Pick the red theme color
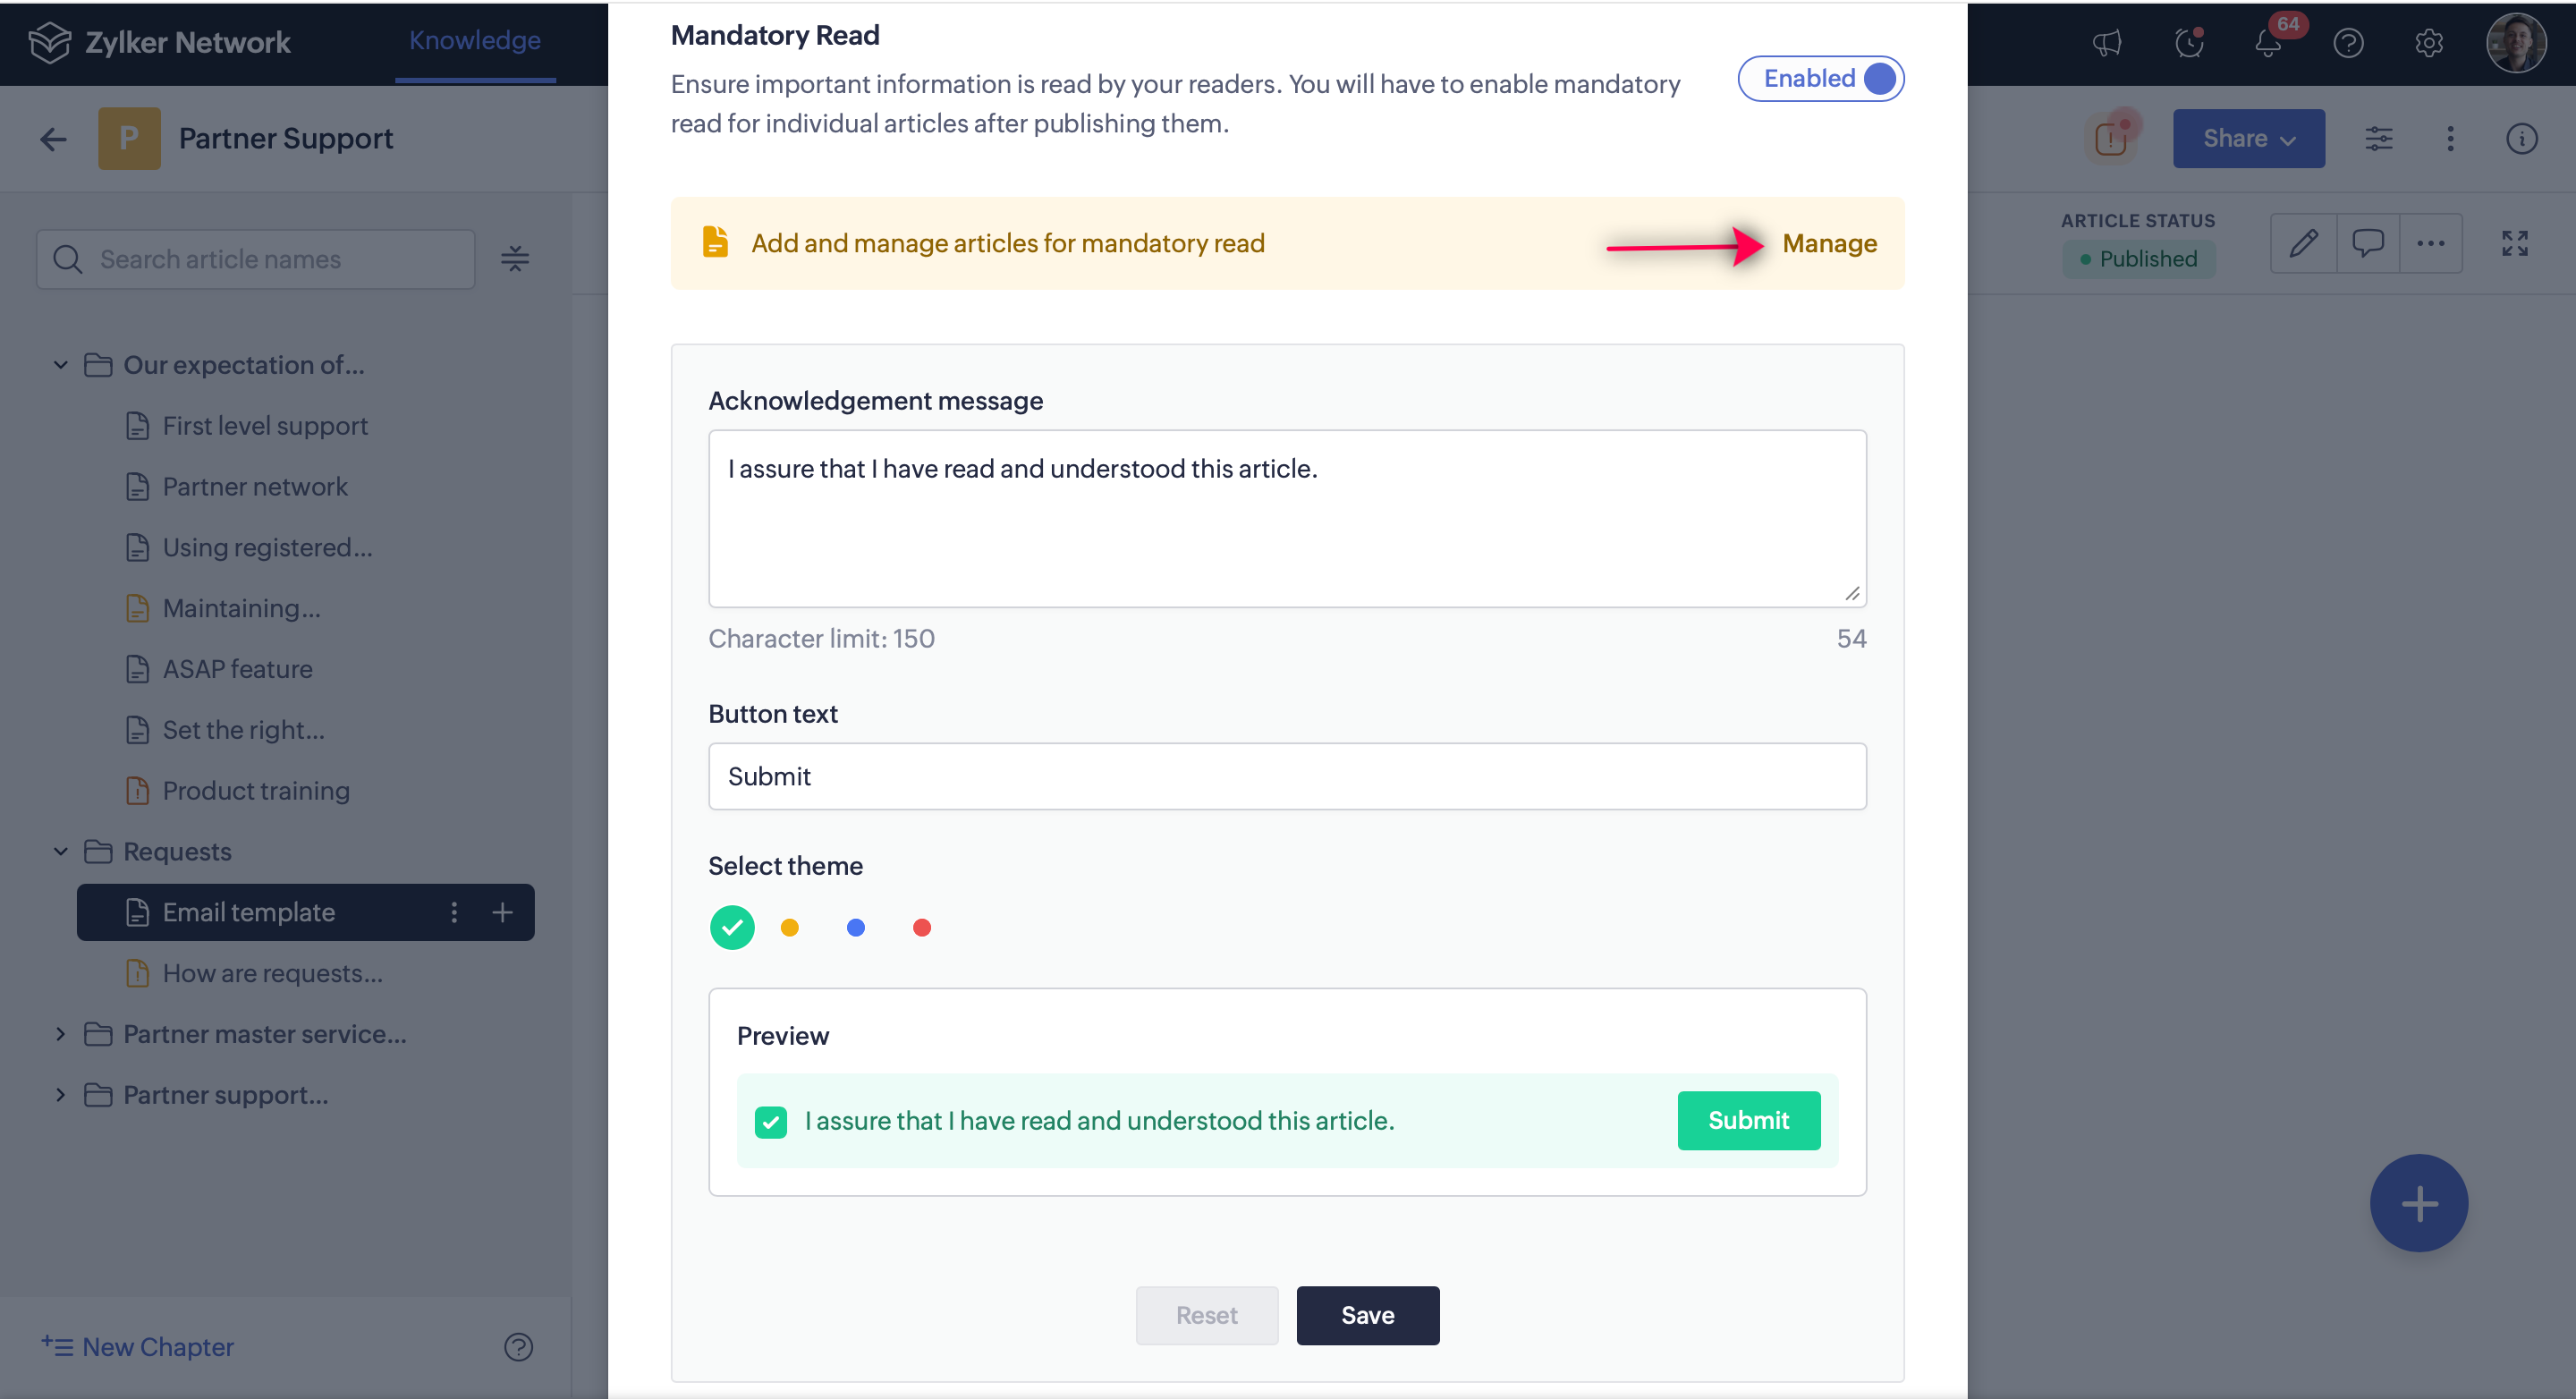This screenshot has width=2576, height=1399. click(922, 928)
